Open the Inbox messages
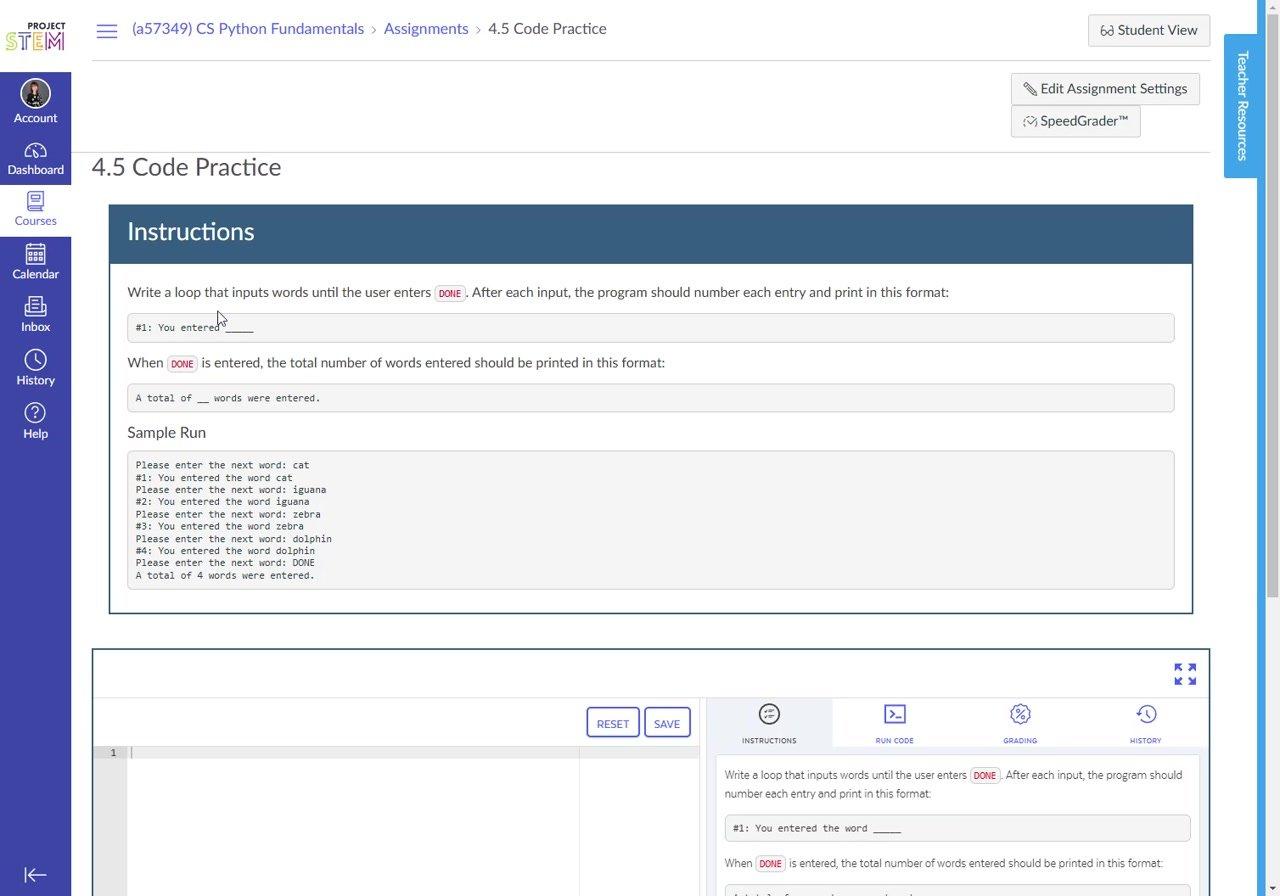Screen dimensions: 1280x896 [x=35, y=314]
